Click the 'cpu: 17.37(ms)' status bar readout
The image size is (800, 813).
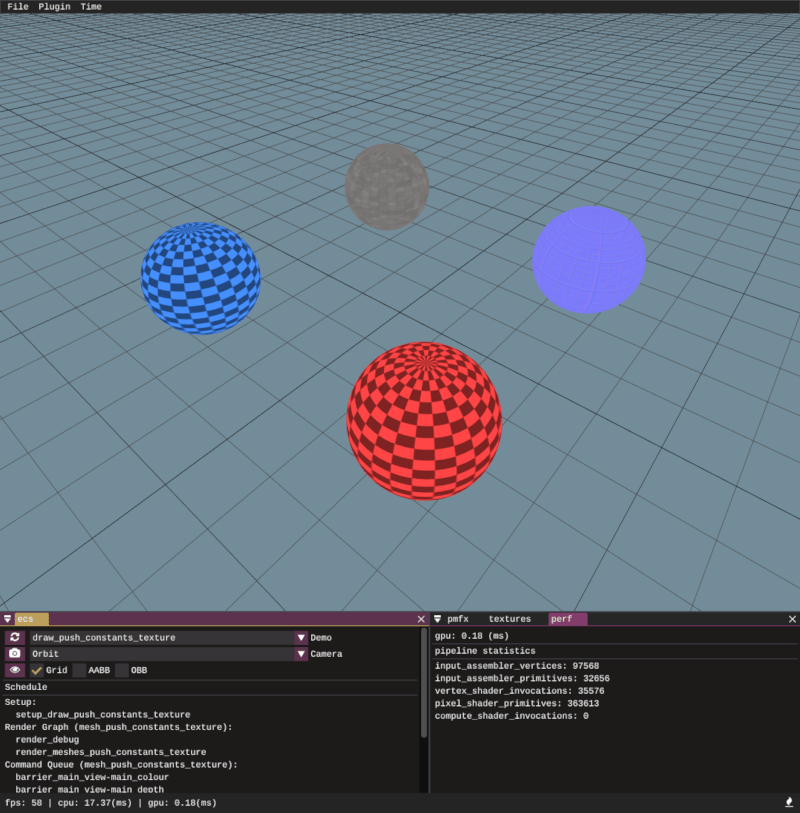[x=94, y=803]
